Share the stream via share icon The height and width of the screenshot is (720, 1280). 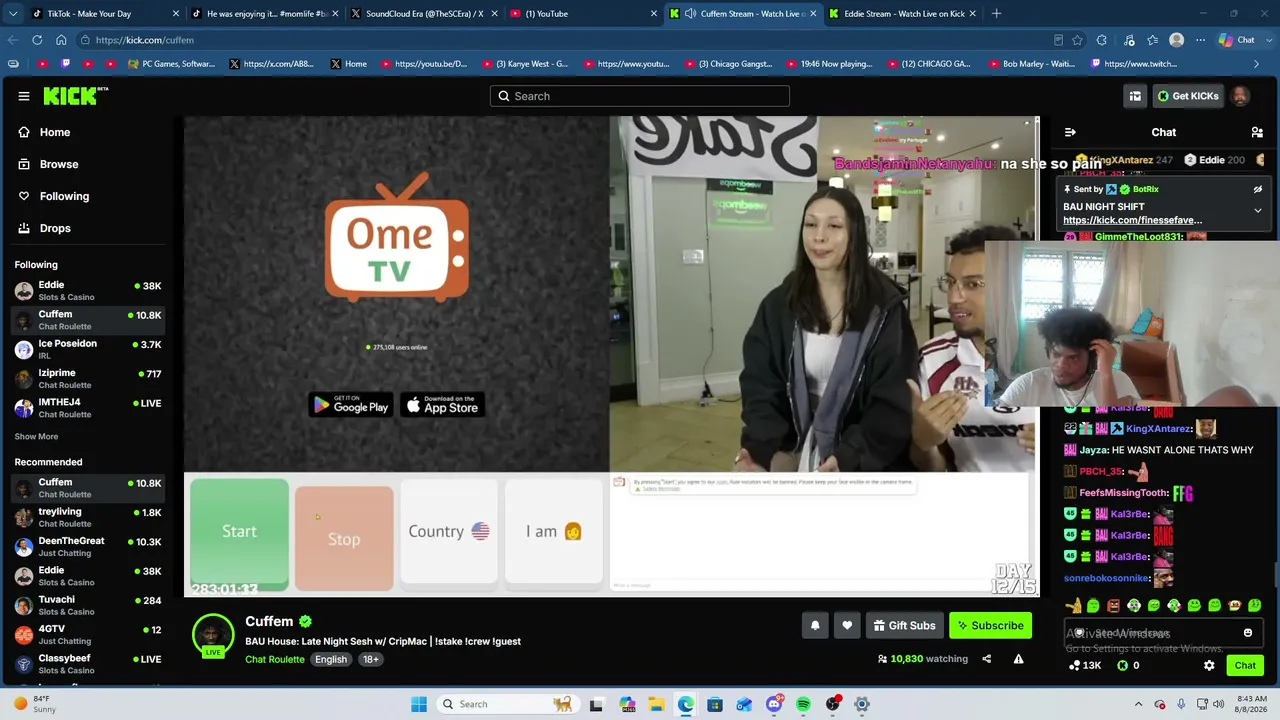[x=986, y=659]
